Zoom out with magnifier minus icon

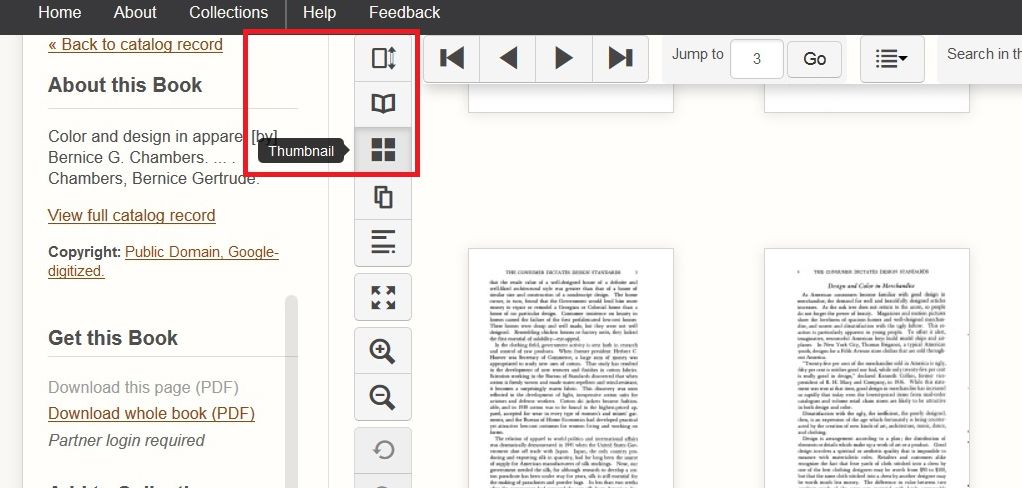(383, 397)
